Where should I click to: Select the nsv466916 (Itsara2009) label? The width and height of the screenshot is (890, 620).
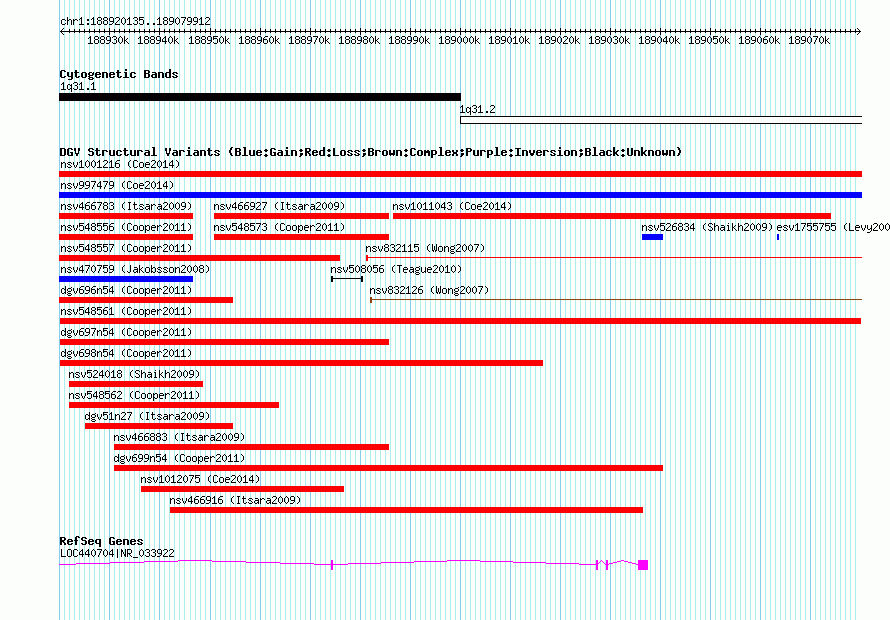click(x=236, y=500)
